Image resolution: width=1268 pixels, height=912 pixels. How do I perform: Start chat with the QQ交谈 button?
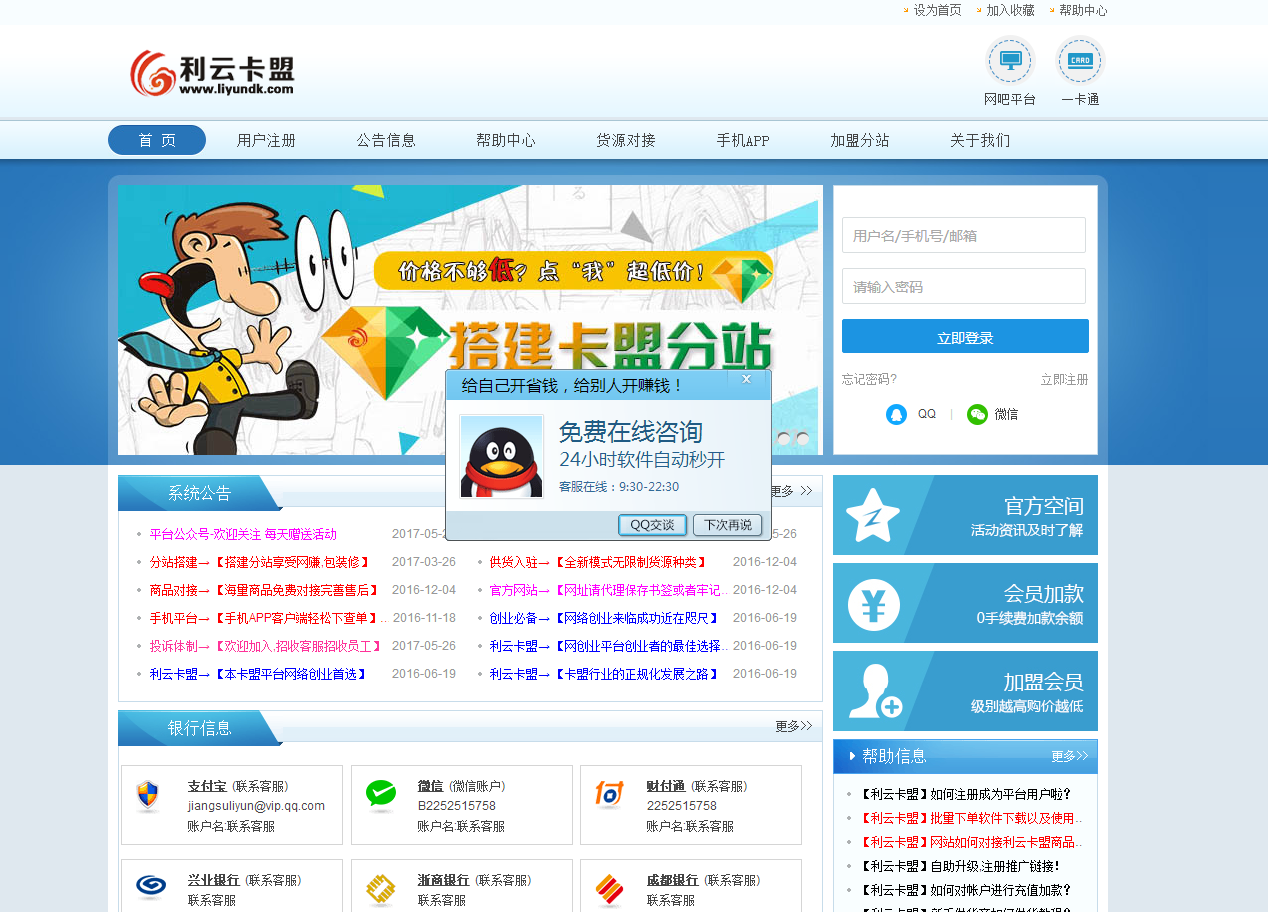652,525
